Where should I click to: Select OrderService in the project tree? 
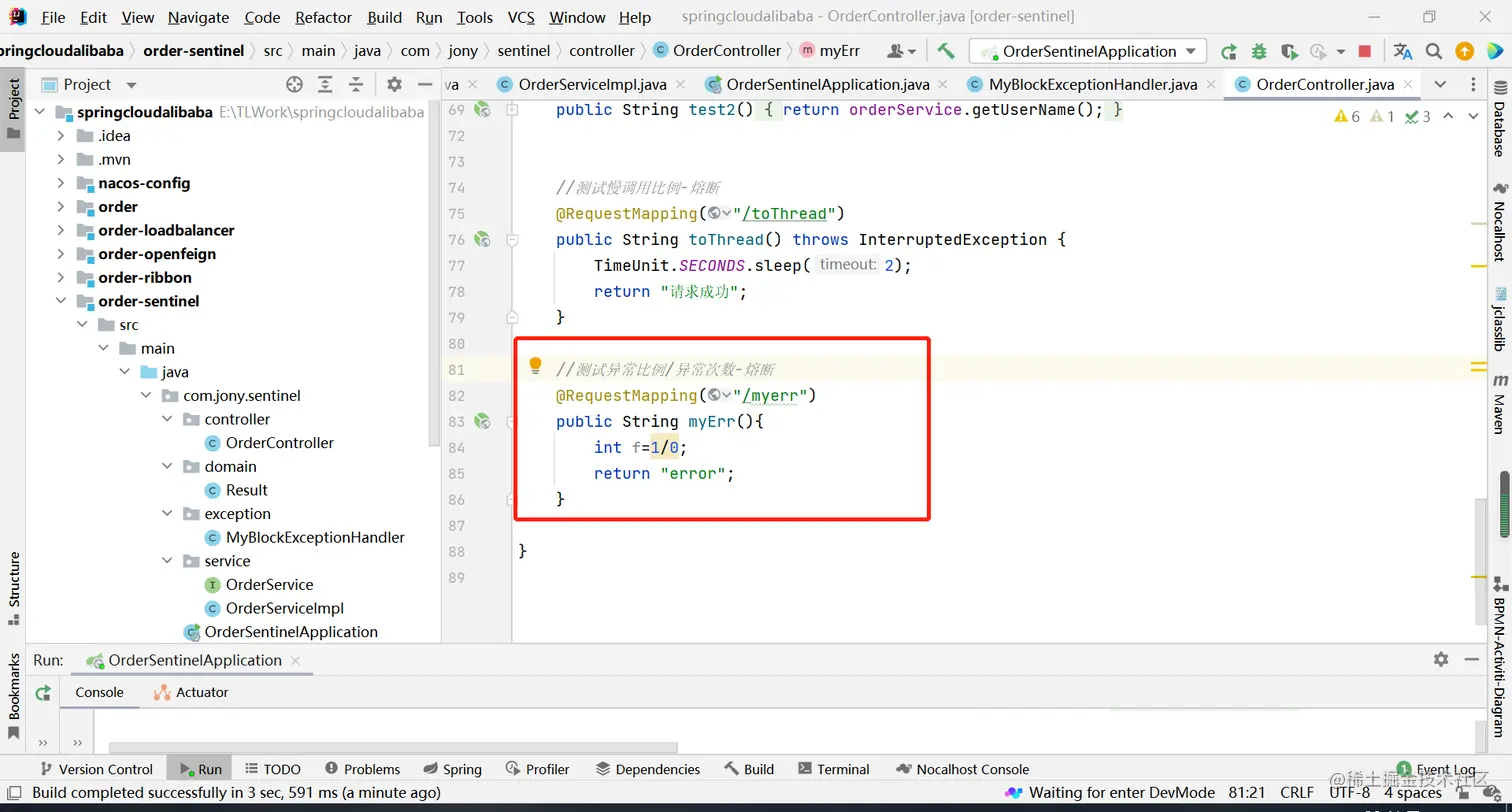[269, 585]
